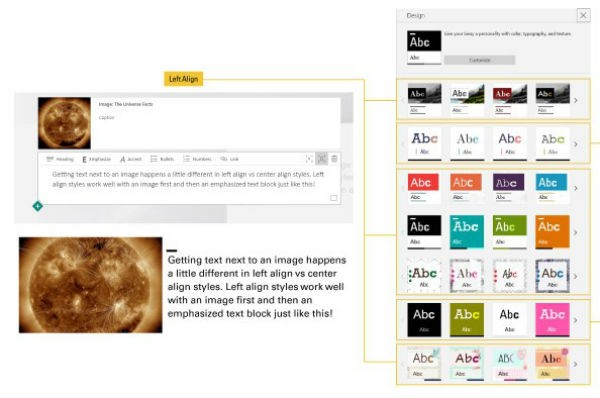Viewport: 600px width, 398px height.
Task: Choose the pink-dotted bordered Abc style
Action: click(467, 276)
